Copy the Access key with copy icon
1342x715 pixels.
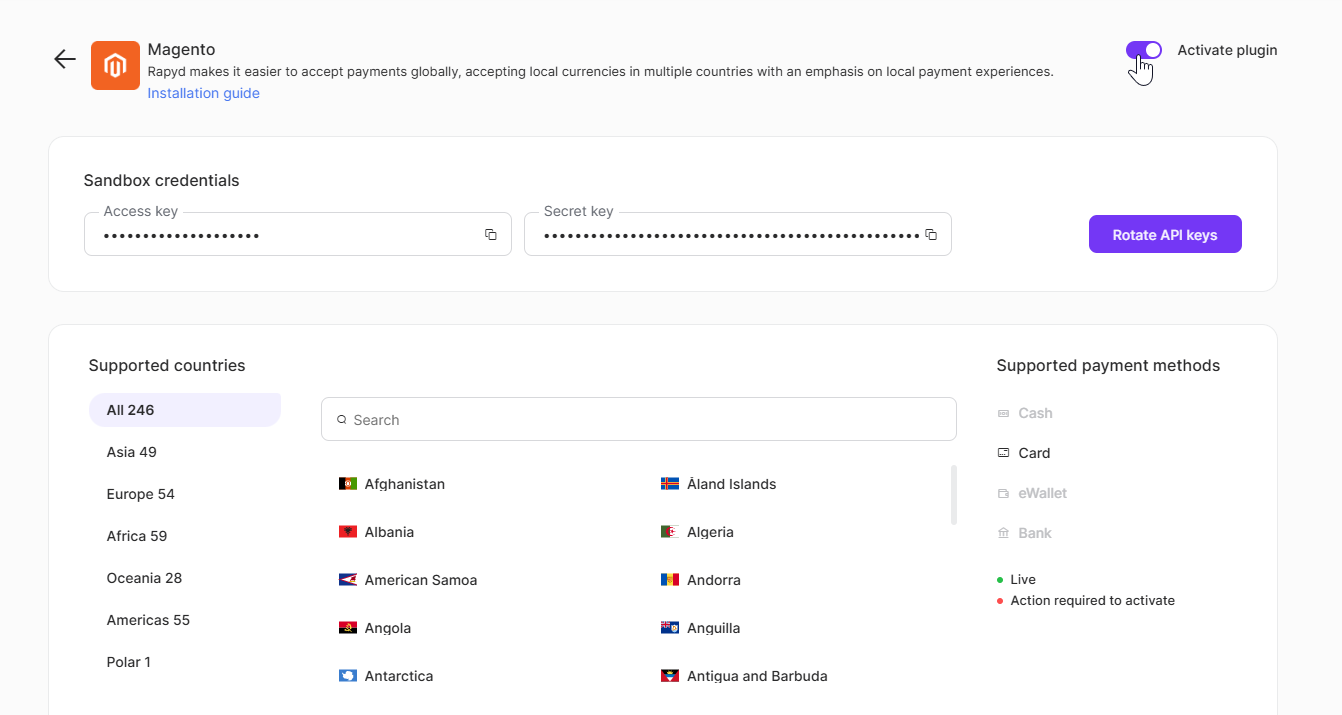click(x=491, y=235)
